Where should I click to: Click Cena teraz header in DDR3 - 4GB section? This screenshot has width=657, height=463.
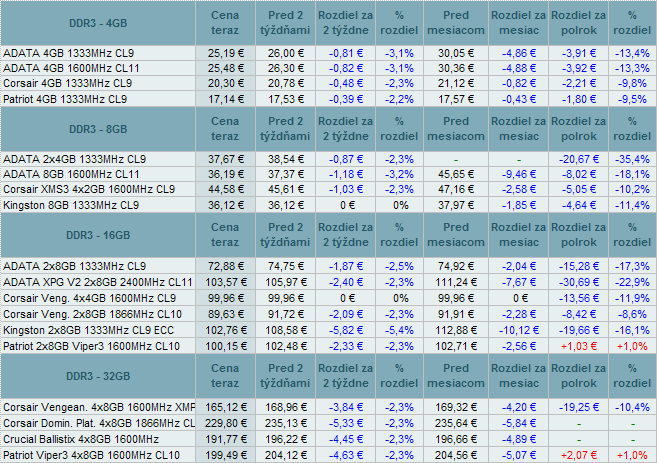pos(225,23)
